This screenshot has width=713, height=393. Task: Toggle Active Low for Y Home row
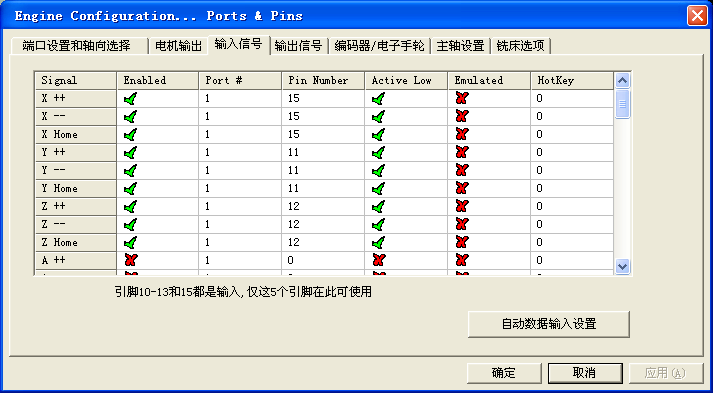pyautogui.click(x=378, y=188)
